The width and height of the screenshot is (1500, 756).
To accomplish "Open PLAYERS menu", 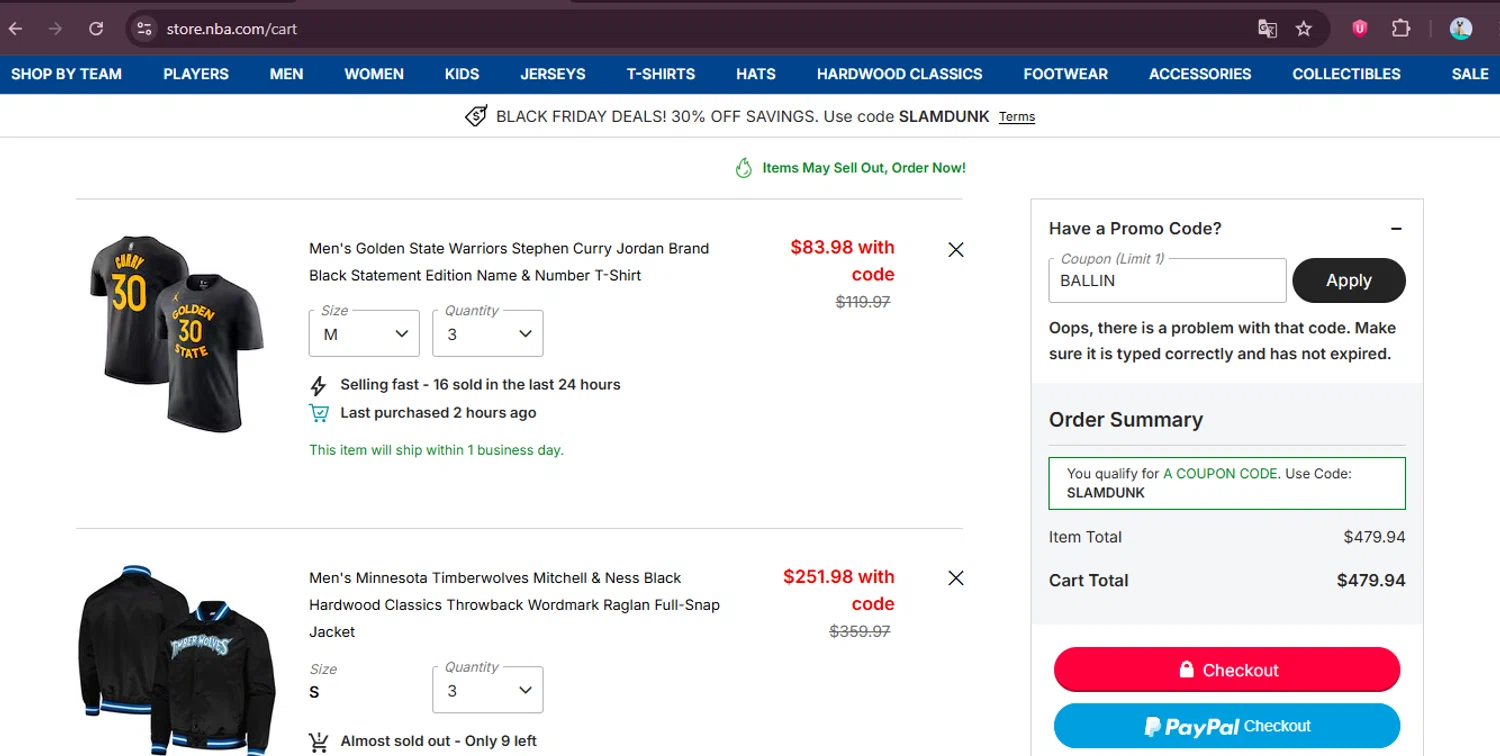I will (196, 74).
